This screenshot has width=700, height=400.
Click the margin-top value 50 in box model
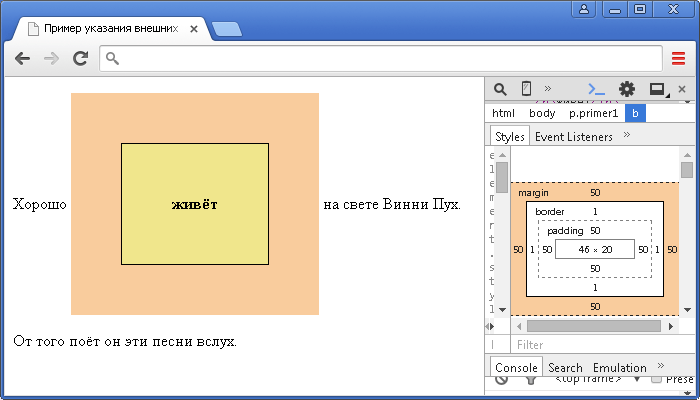coord(595,192)
